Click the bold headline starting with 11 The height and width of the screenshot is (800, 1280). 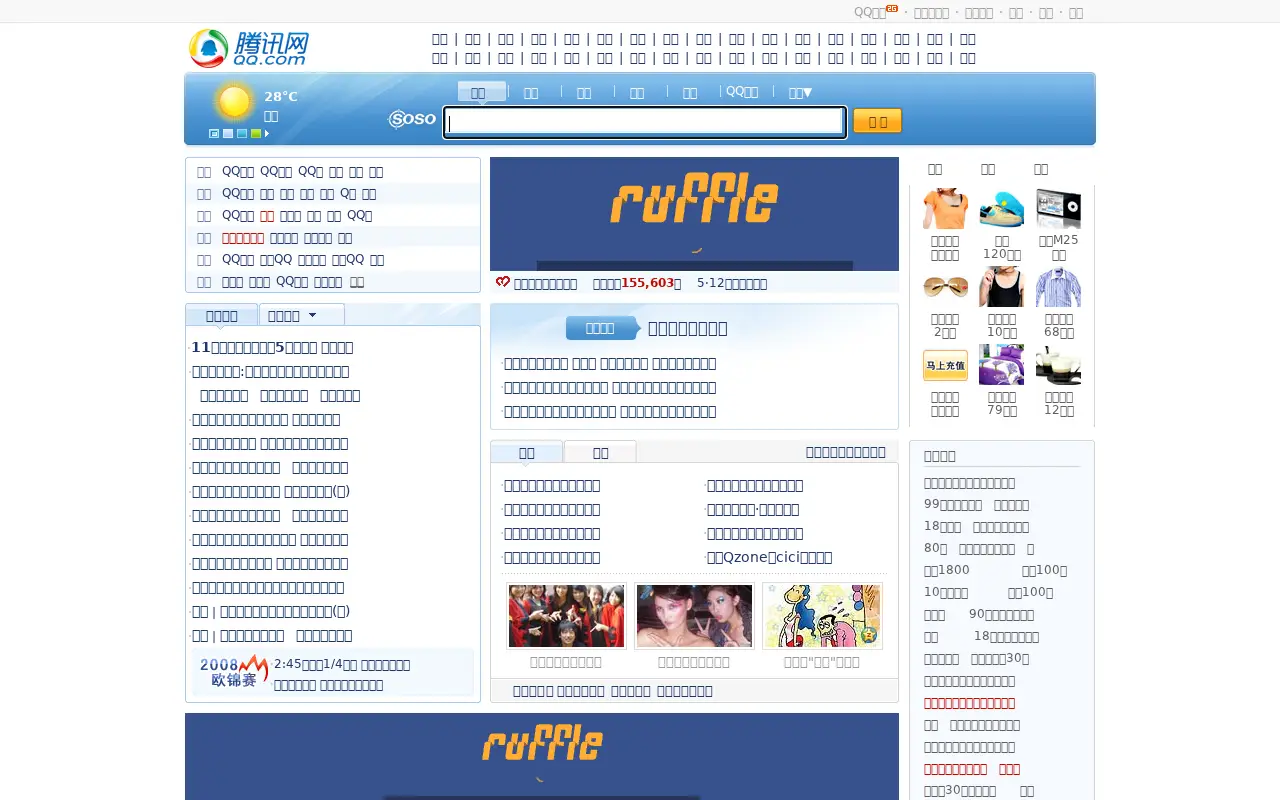tap(272, 347)
